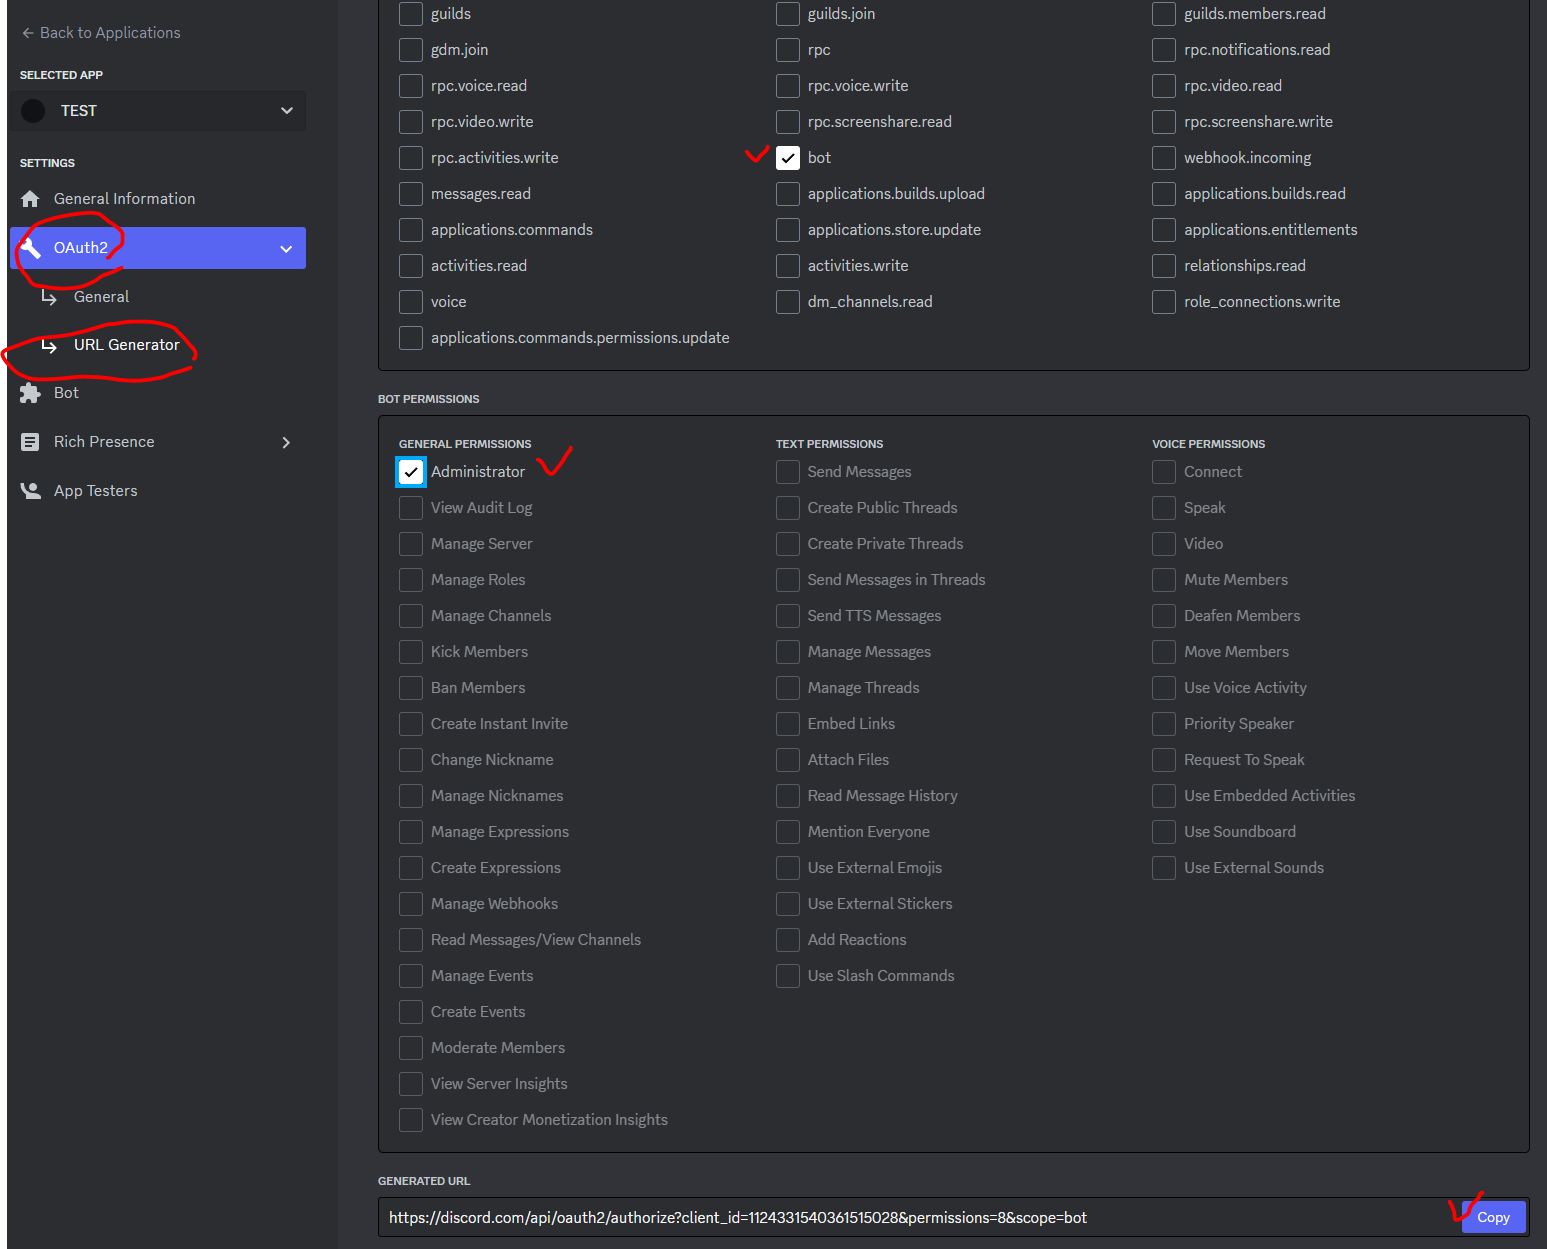Check the Manage Server permission
Screen dimensions: 1547x1249
coord(411,544)
